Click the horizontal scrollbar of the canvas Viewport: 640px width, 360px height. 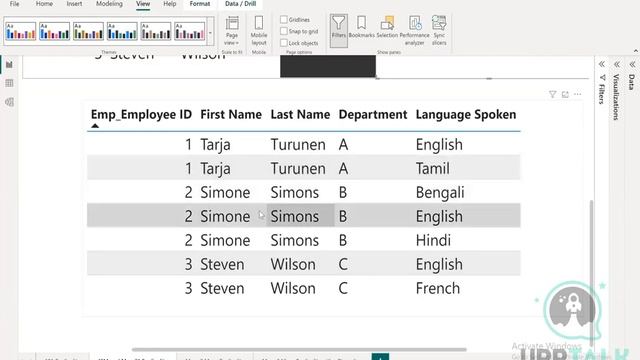[299, 349]
